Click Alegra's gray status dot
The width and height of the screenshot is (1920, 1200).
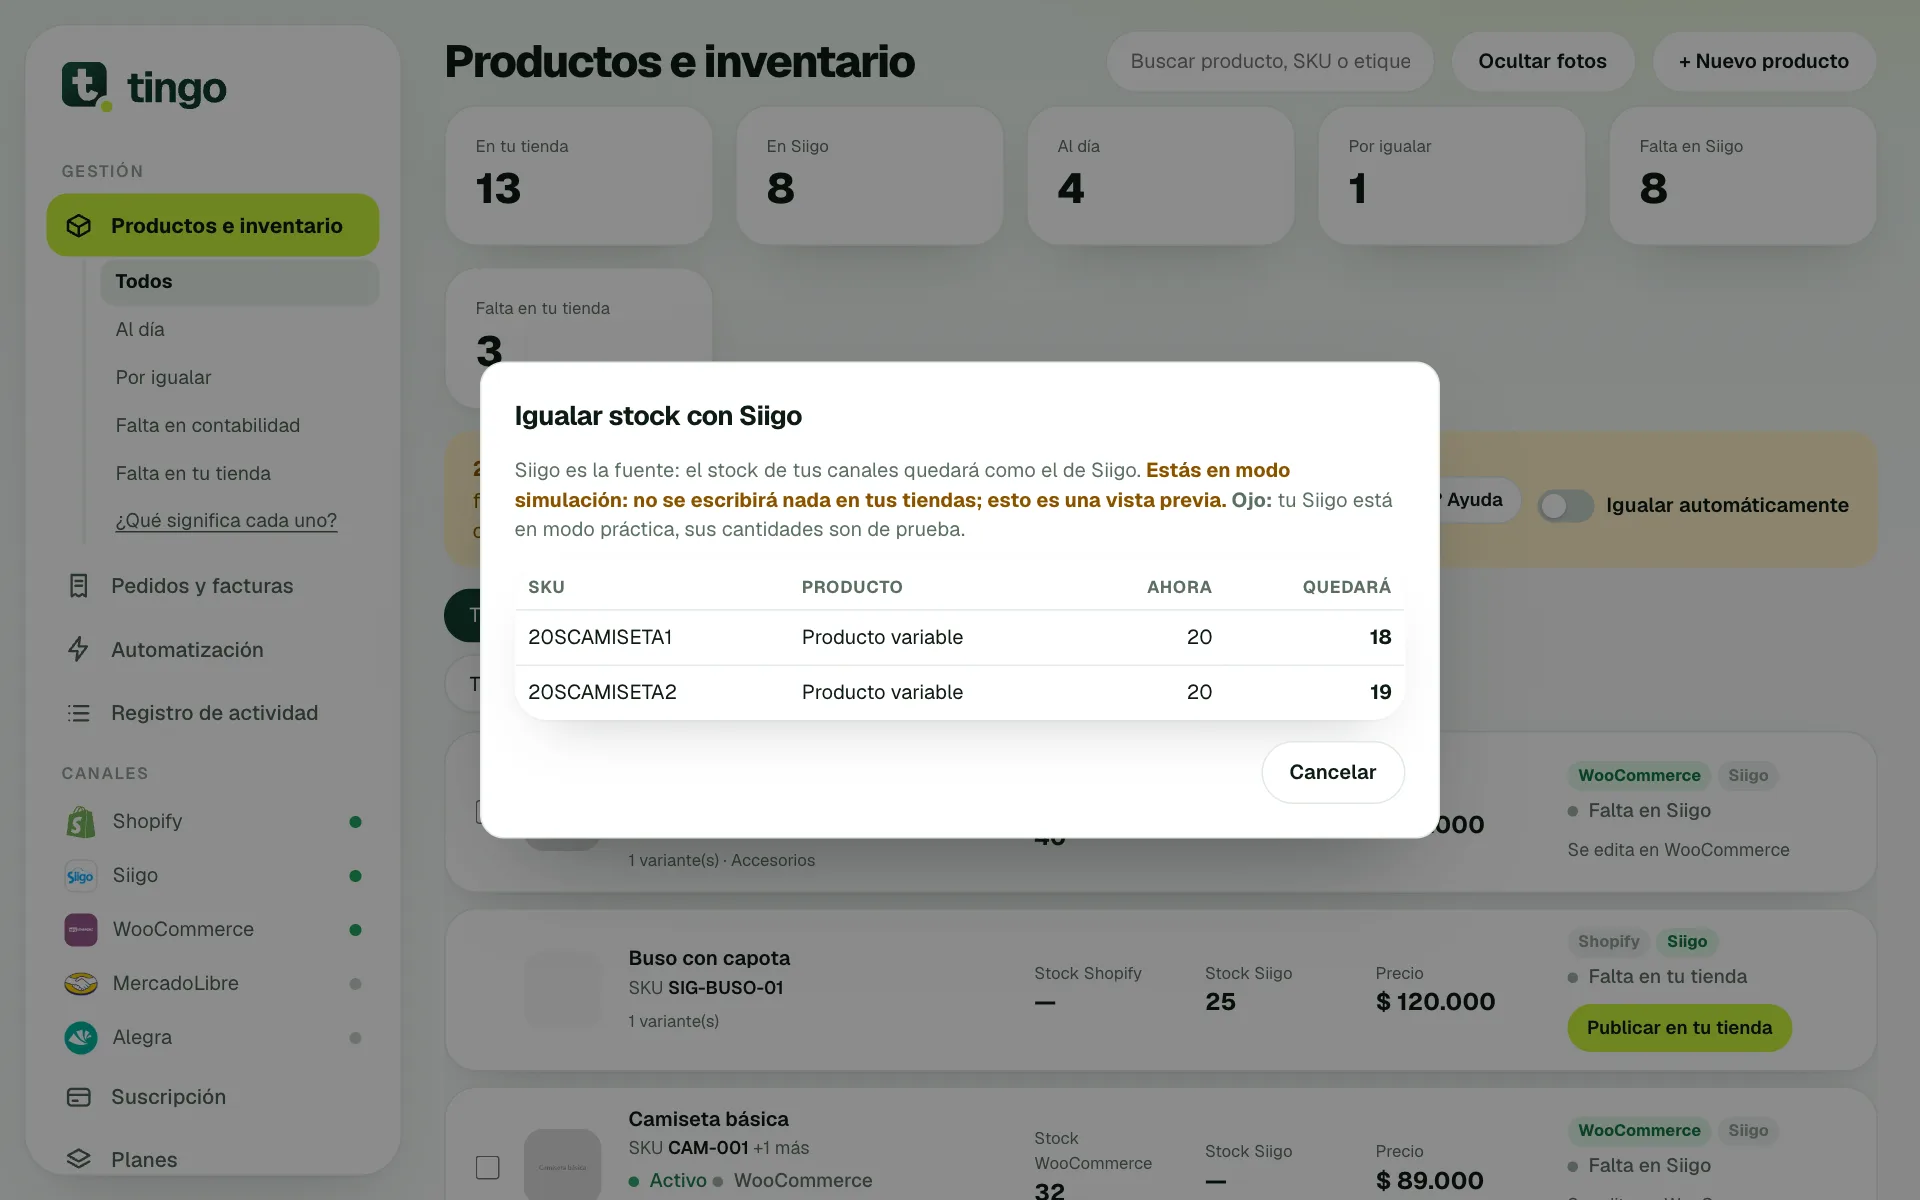(x=355, y=1038)
